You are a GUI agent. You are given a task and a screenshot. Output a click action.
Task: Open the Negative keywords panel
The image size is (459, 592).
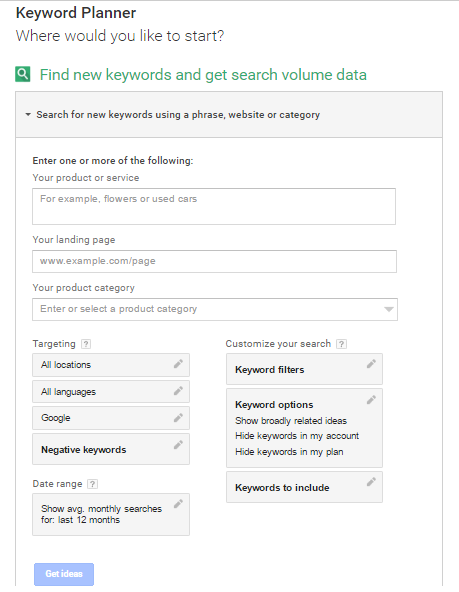[x=111, y=449]
